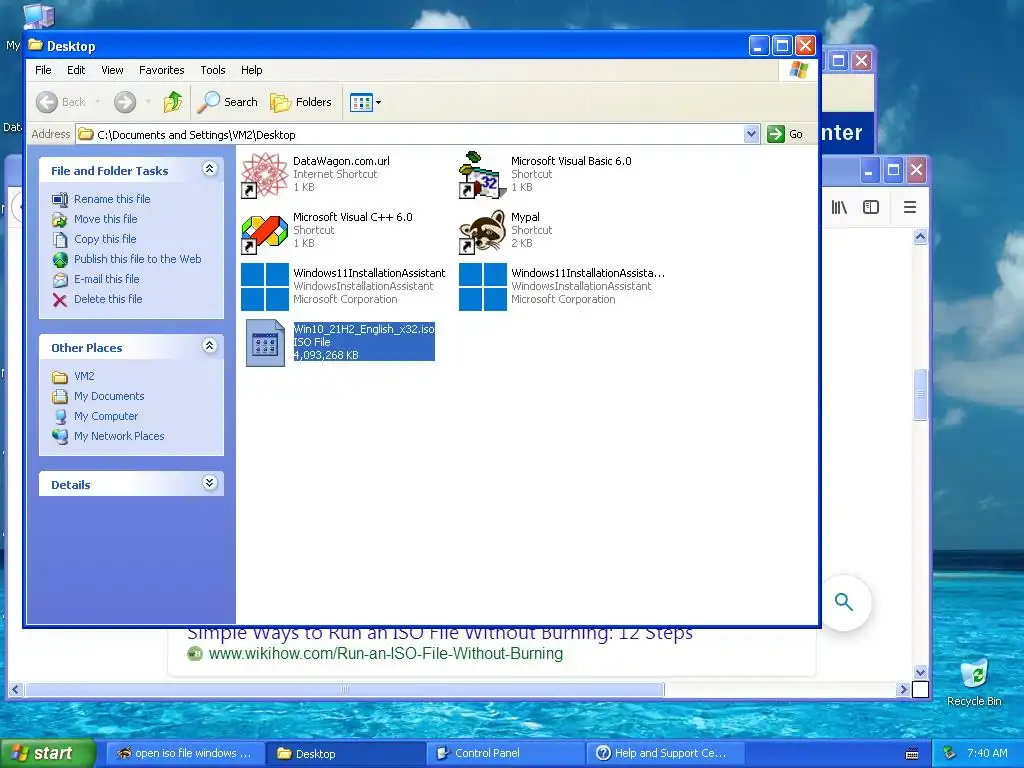The image size is (1024, 768).
Task: Click the Rename this file icon
Action: coord(60,199)
